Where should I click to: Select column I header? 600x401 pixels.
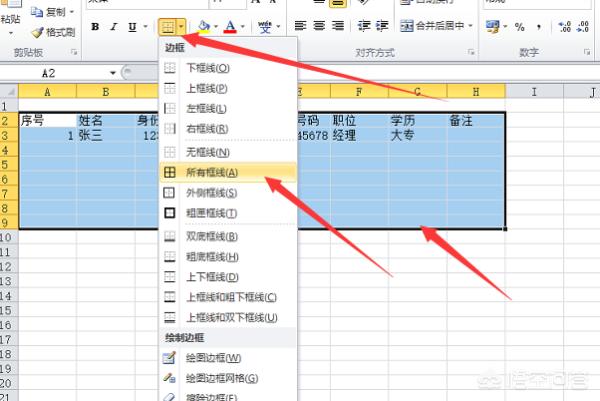(534, 92)
